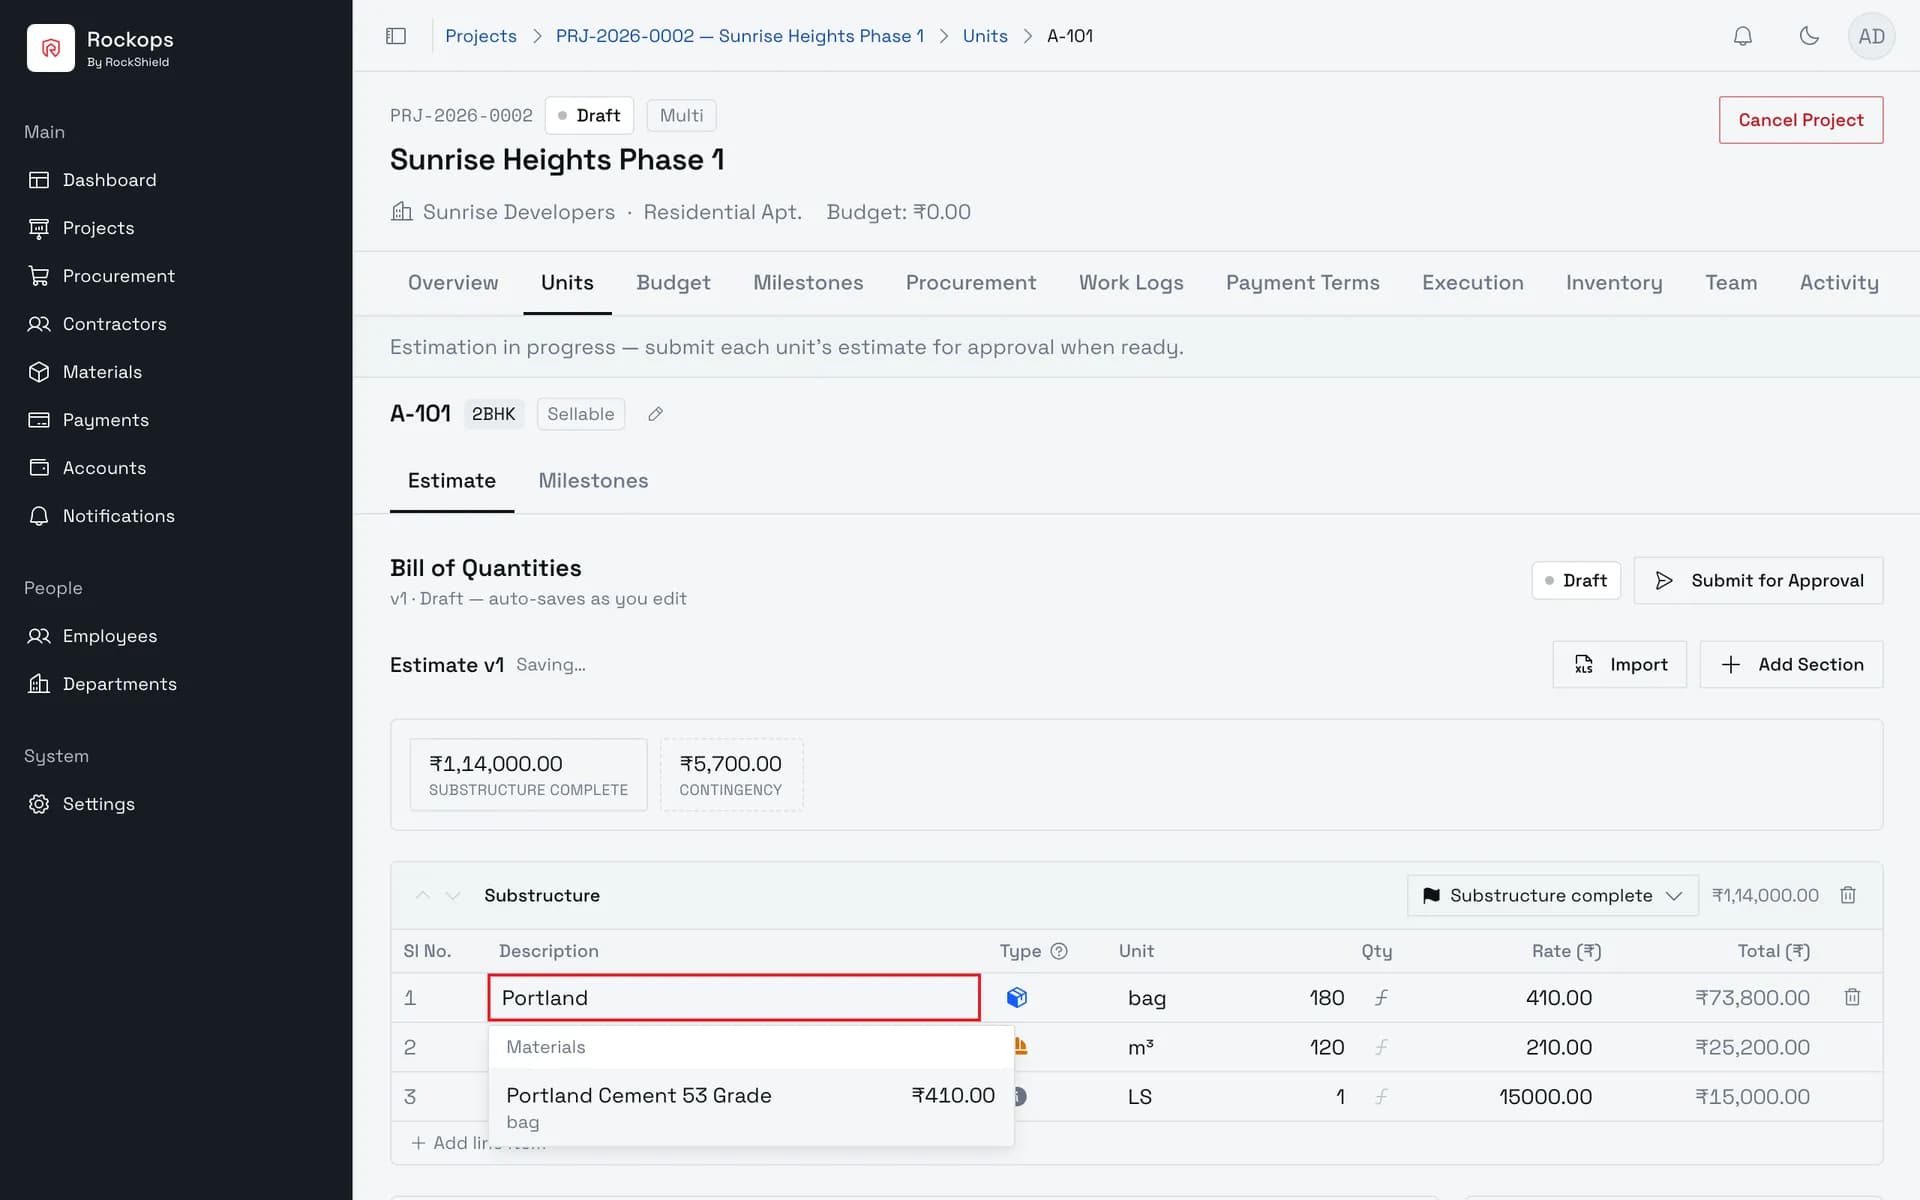
Task: Move Substructure section up arrow
Action: click(x=423, y=895)
